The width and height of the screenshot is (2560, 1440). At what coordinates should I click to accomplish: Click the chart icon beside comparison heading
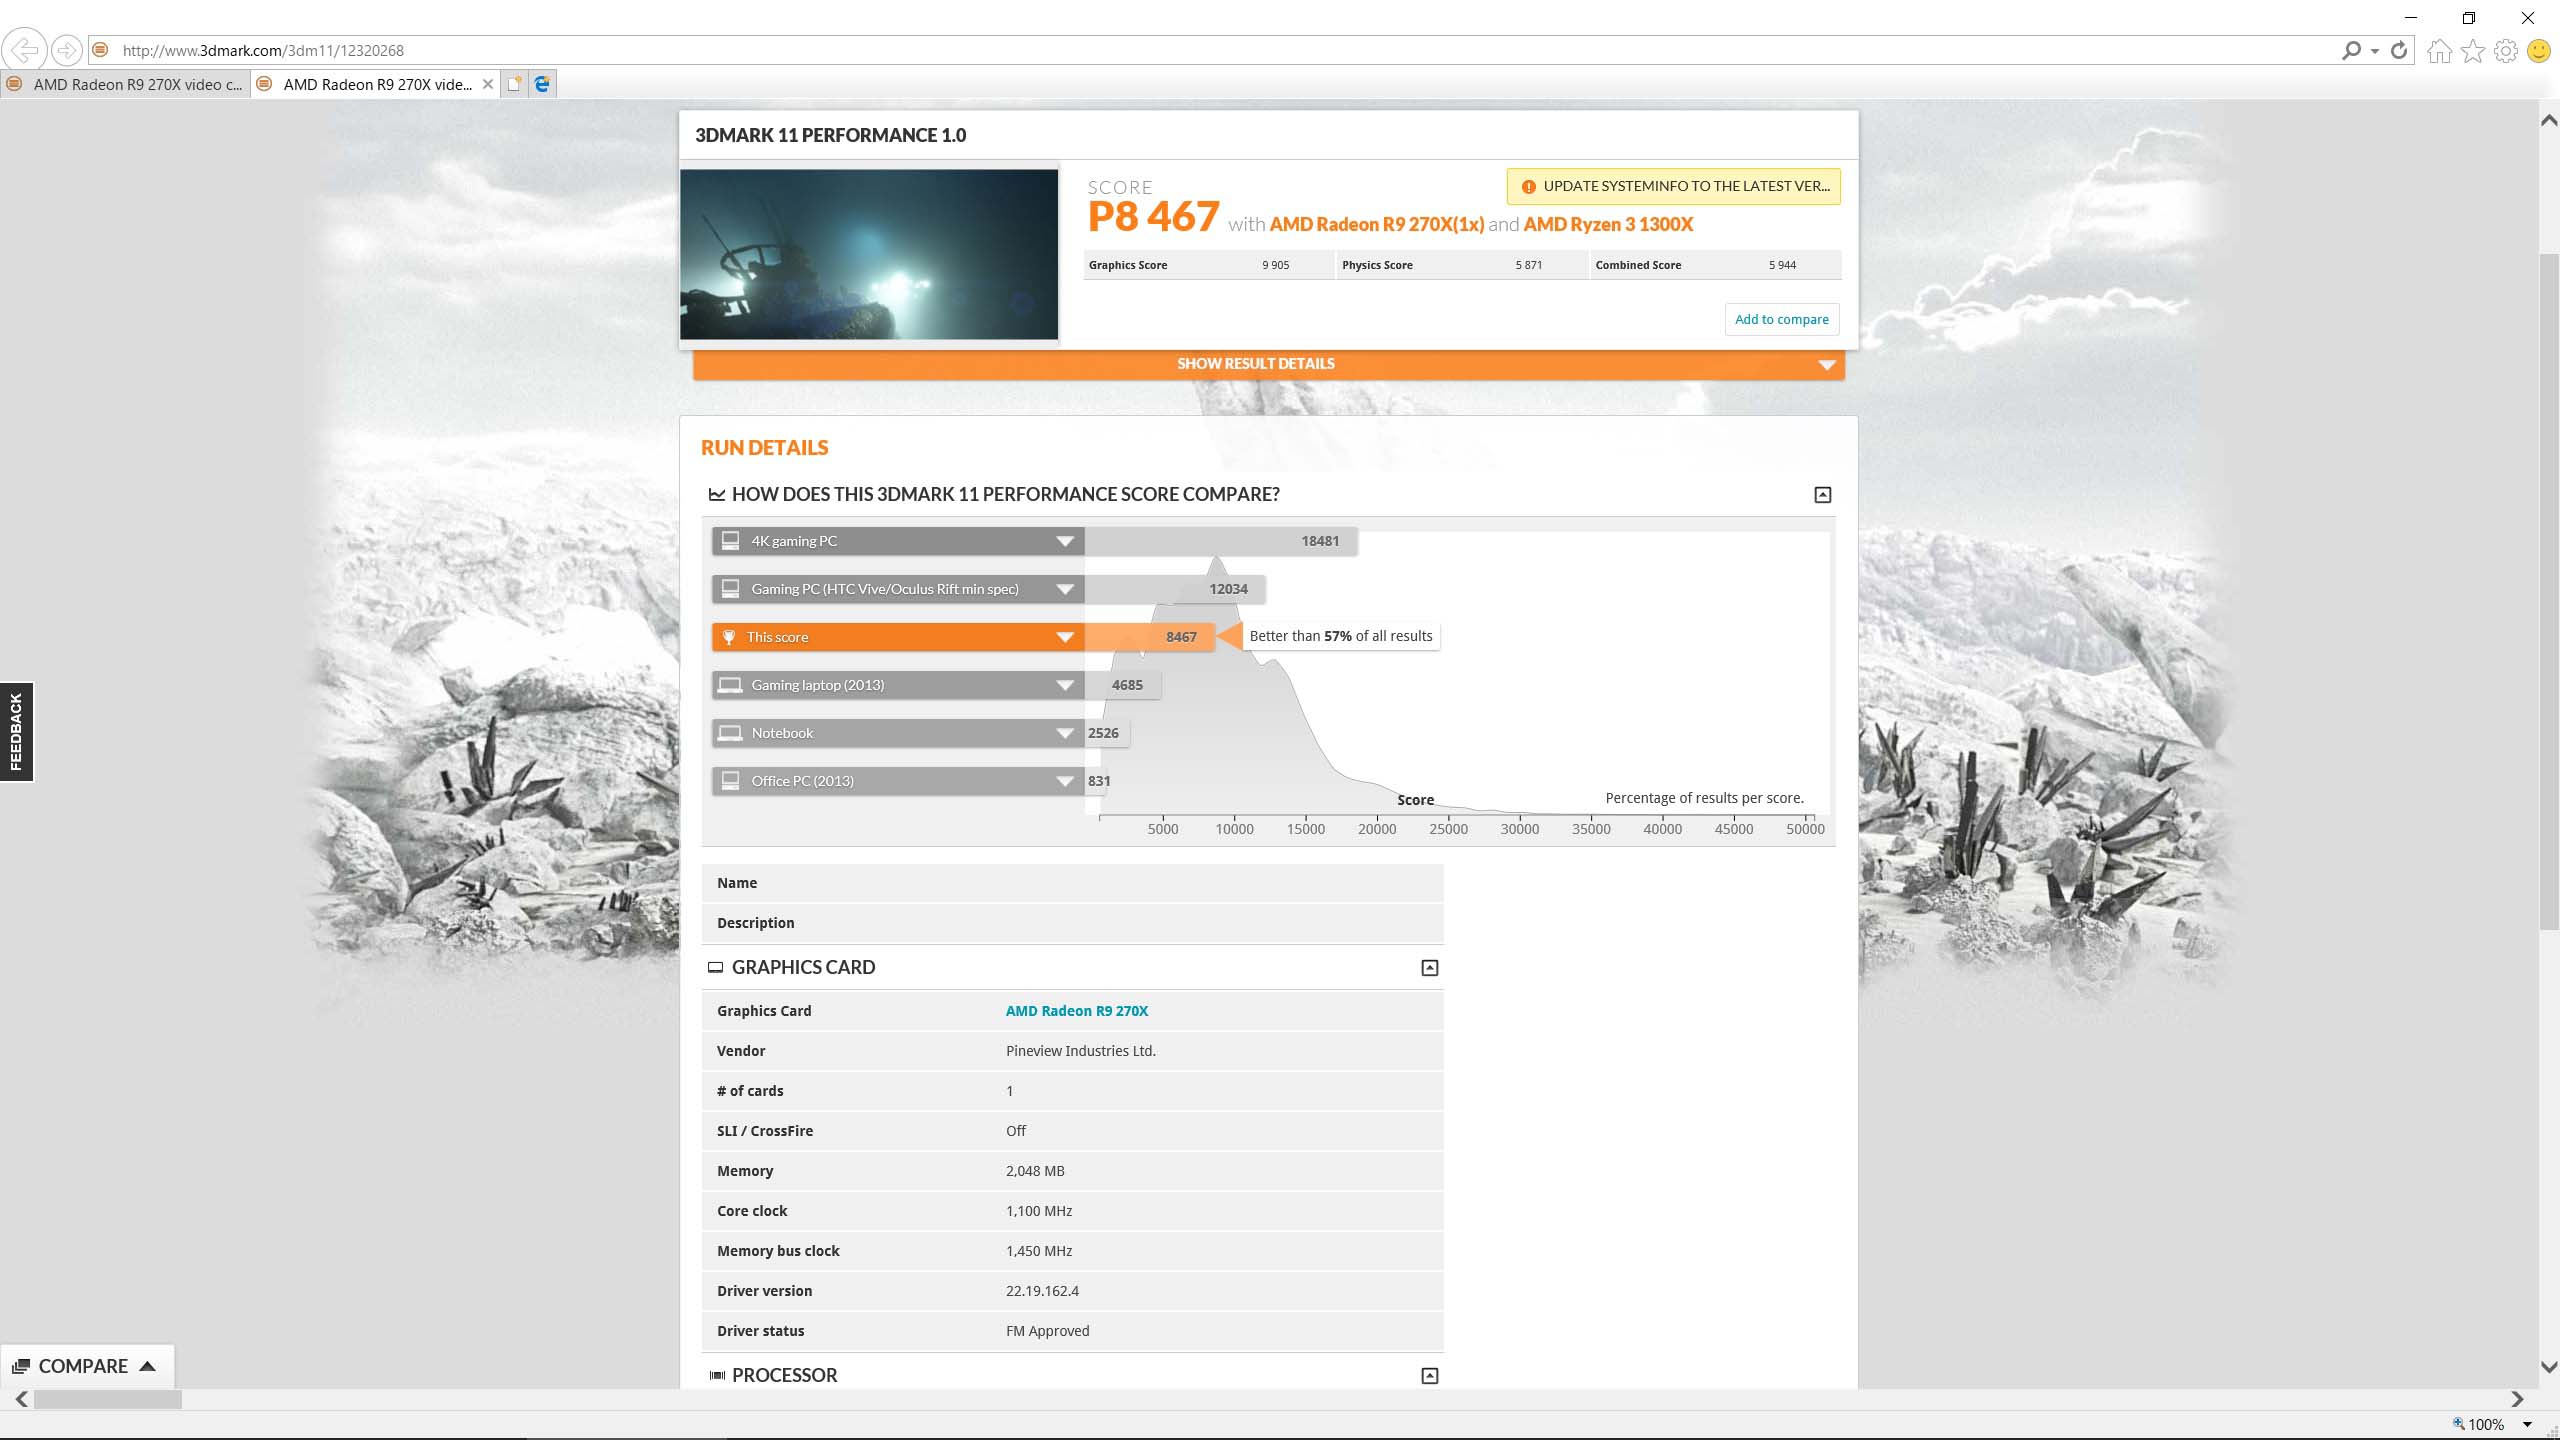(717, 494)
